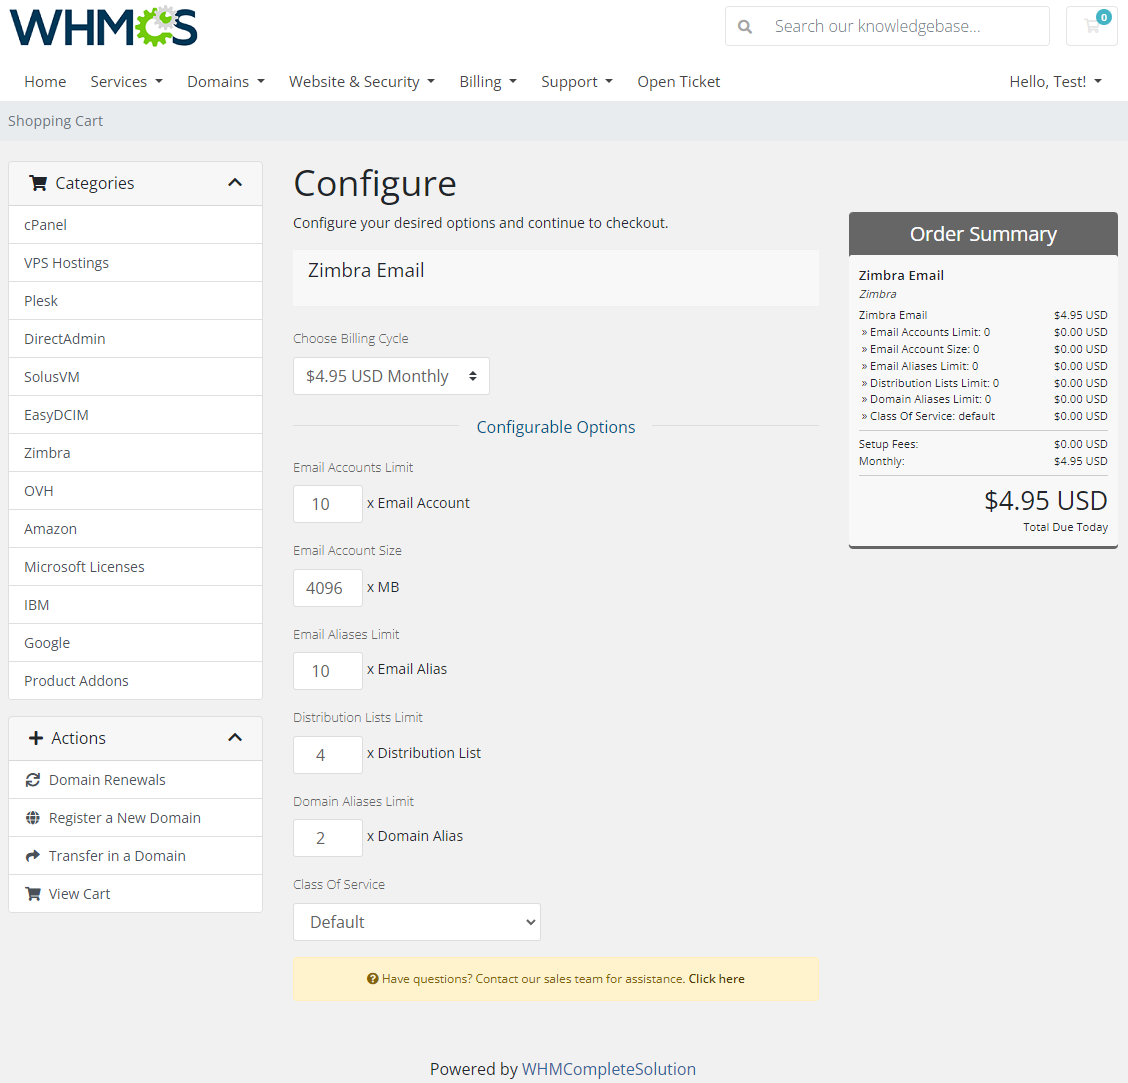The image size is (1128, 1083).
Task: Open the Class Of Service dropdown
Action: 416,921
